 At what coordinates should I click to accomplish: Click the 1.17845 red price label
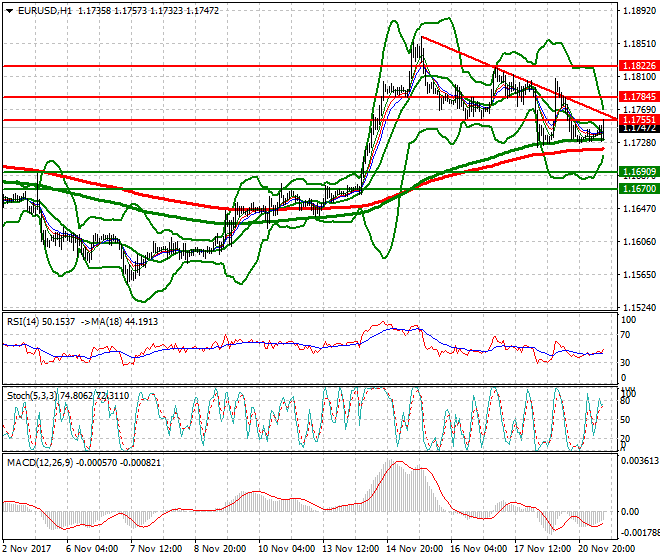pos(639,97)
